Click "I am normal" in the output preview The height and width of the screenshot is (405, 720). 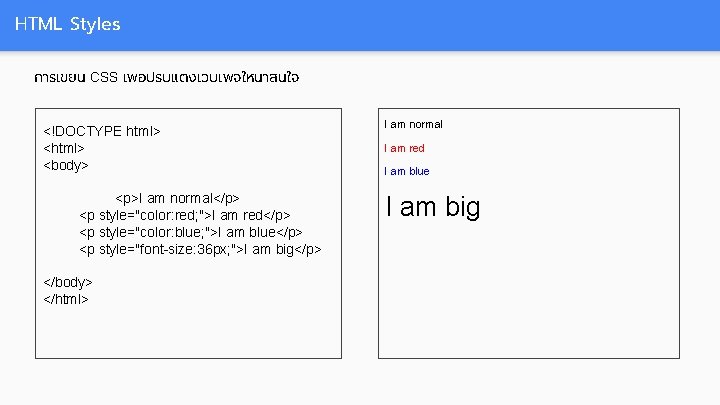point(413,124)
